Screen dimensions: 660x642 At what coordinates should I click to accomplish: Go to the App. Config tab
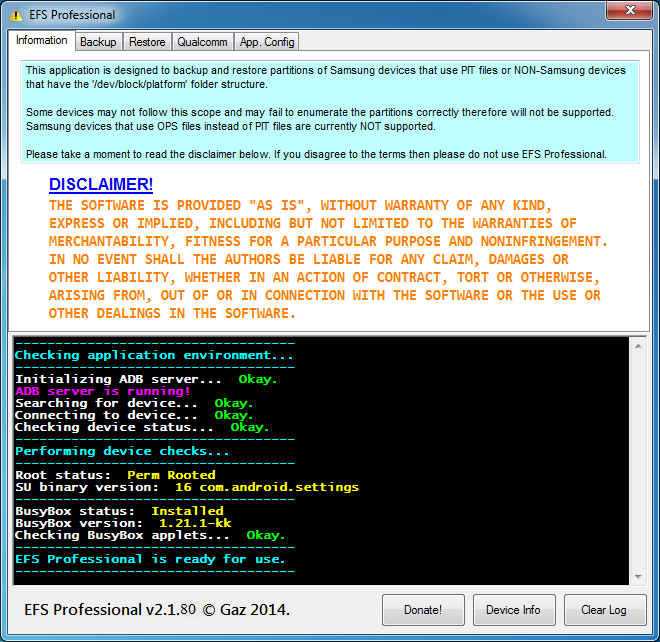point(267,42)
